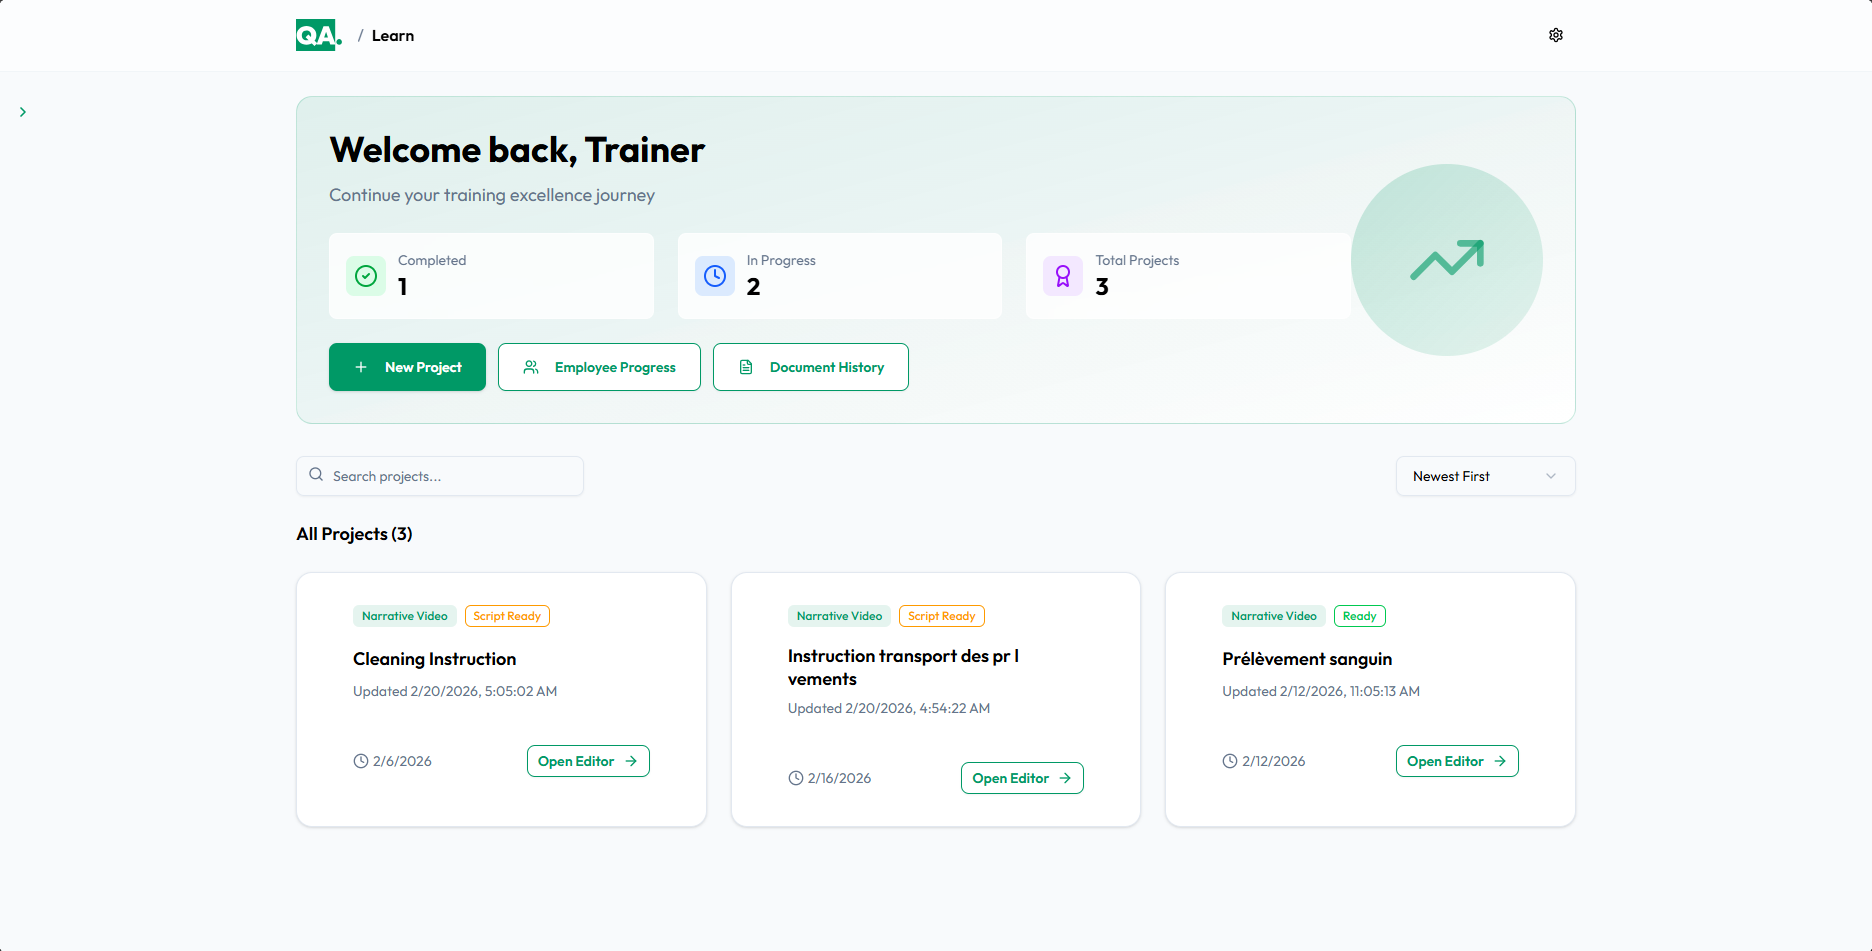Click the clock icon on Cleaning Instruction card
1872x951 pixels.
click(x=361, y=761)
